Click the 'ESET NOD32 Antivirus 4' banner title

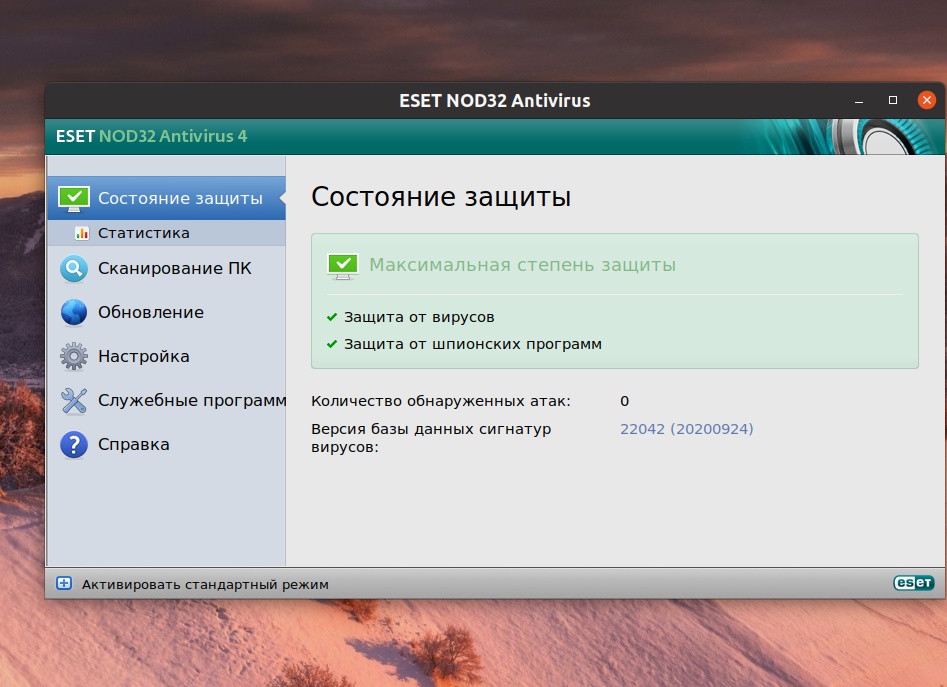tap(152, 136)
